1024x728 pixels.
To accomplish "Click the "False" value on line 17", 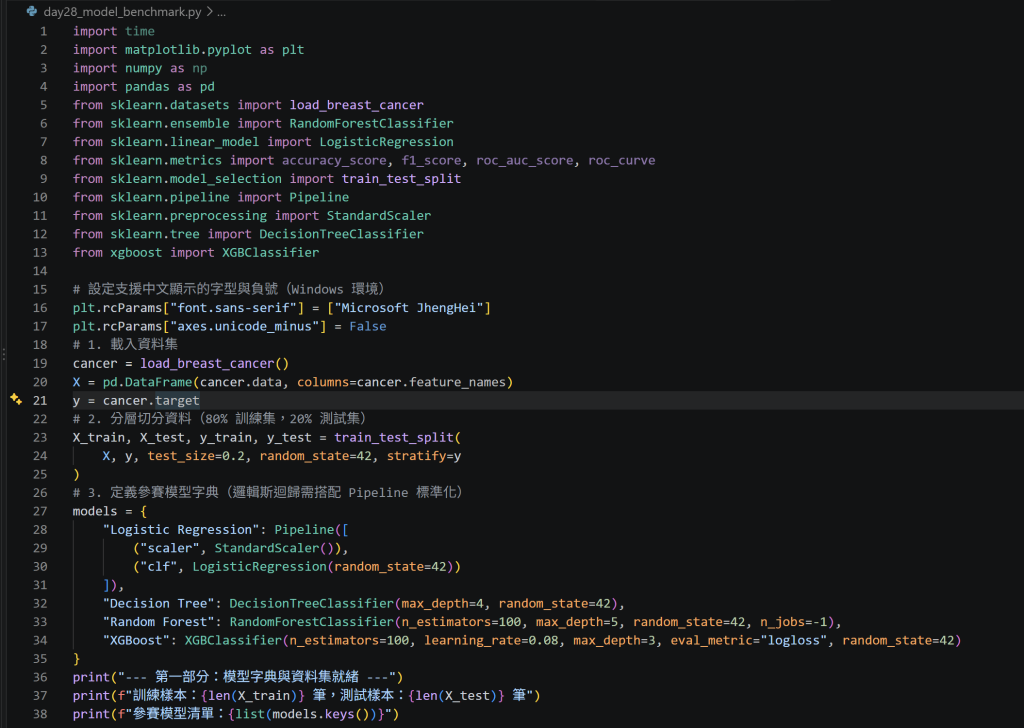I will tap(368, 326).
